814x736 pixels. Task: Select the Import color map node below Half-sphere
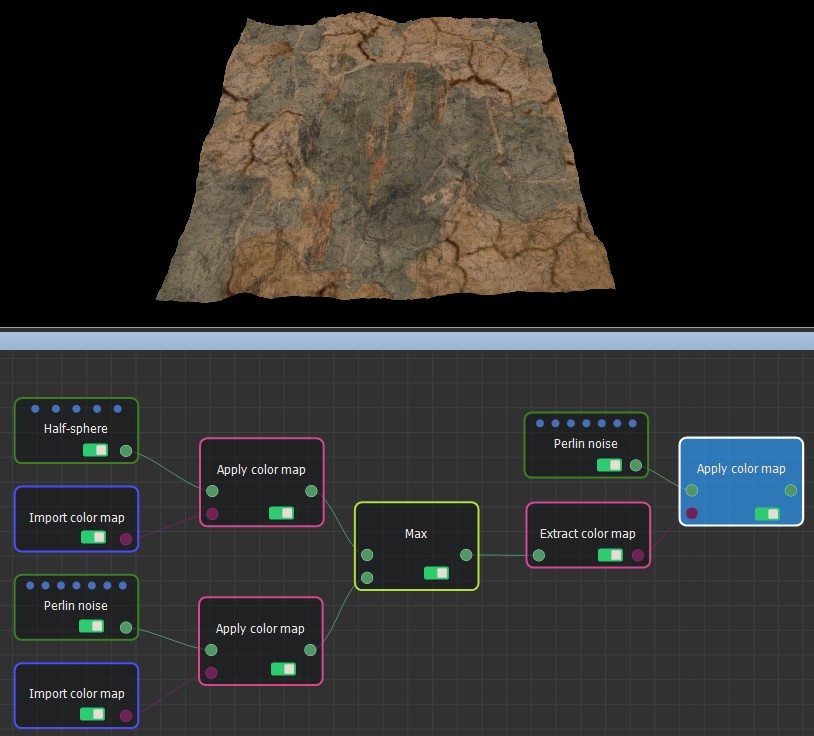point(76,517)
